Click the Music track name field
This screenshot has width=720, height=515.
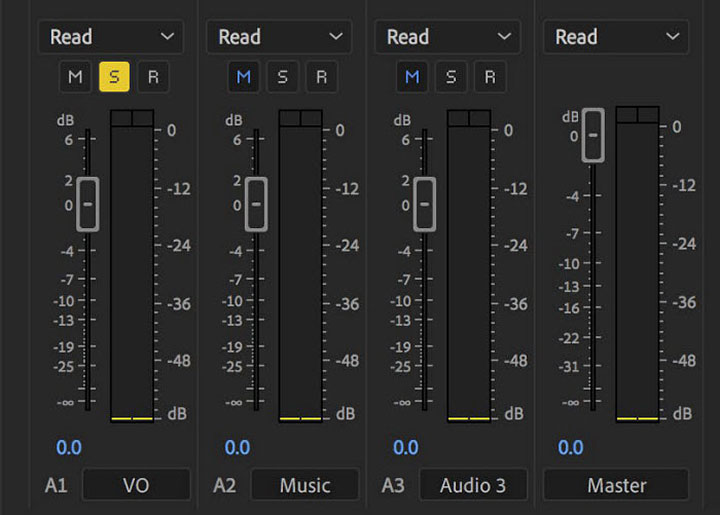304,485
